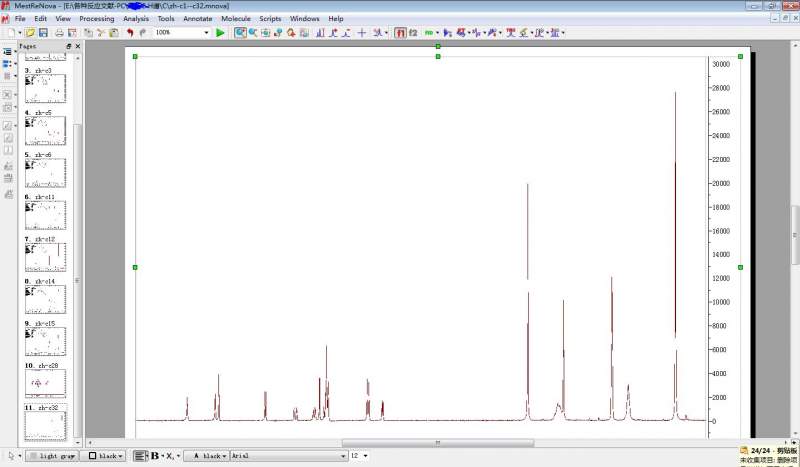The width and height of the screenshot is (800, 467).
Task: Click the green apodization icon in the toolbar
Action: pyautogui.click(x=429, y=33)
